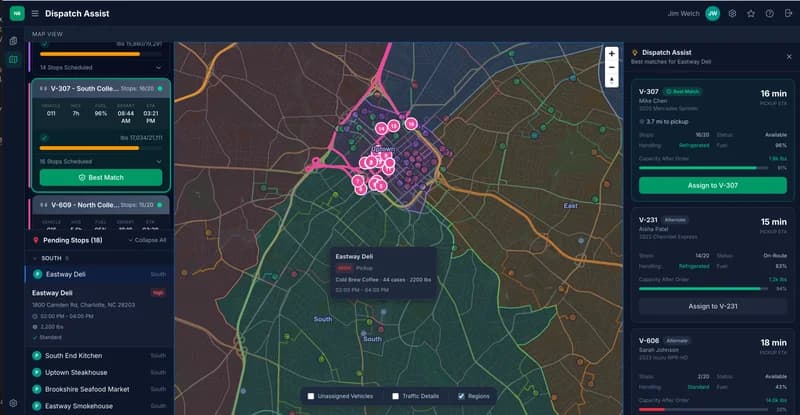Uncheck the Regions checkbox
Image resolution: width=800 pixels, height=415 pixels.
coord(461,396)
